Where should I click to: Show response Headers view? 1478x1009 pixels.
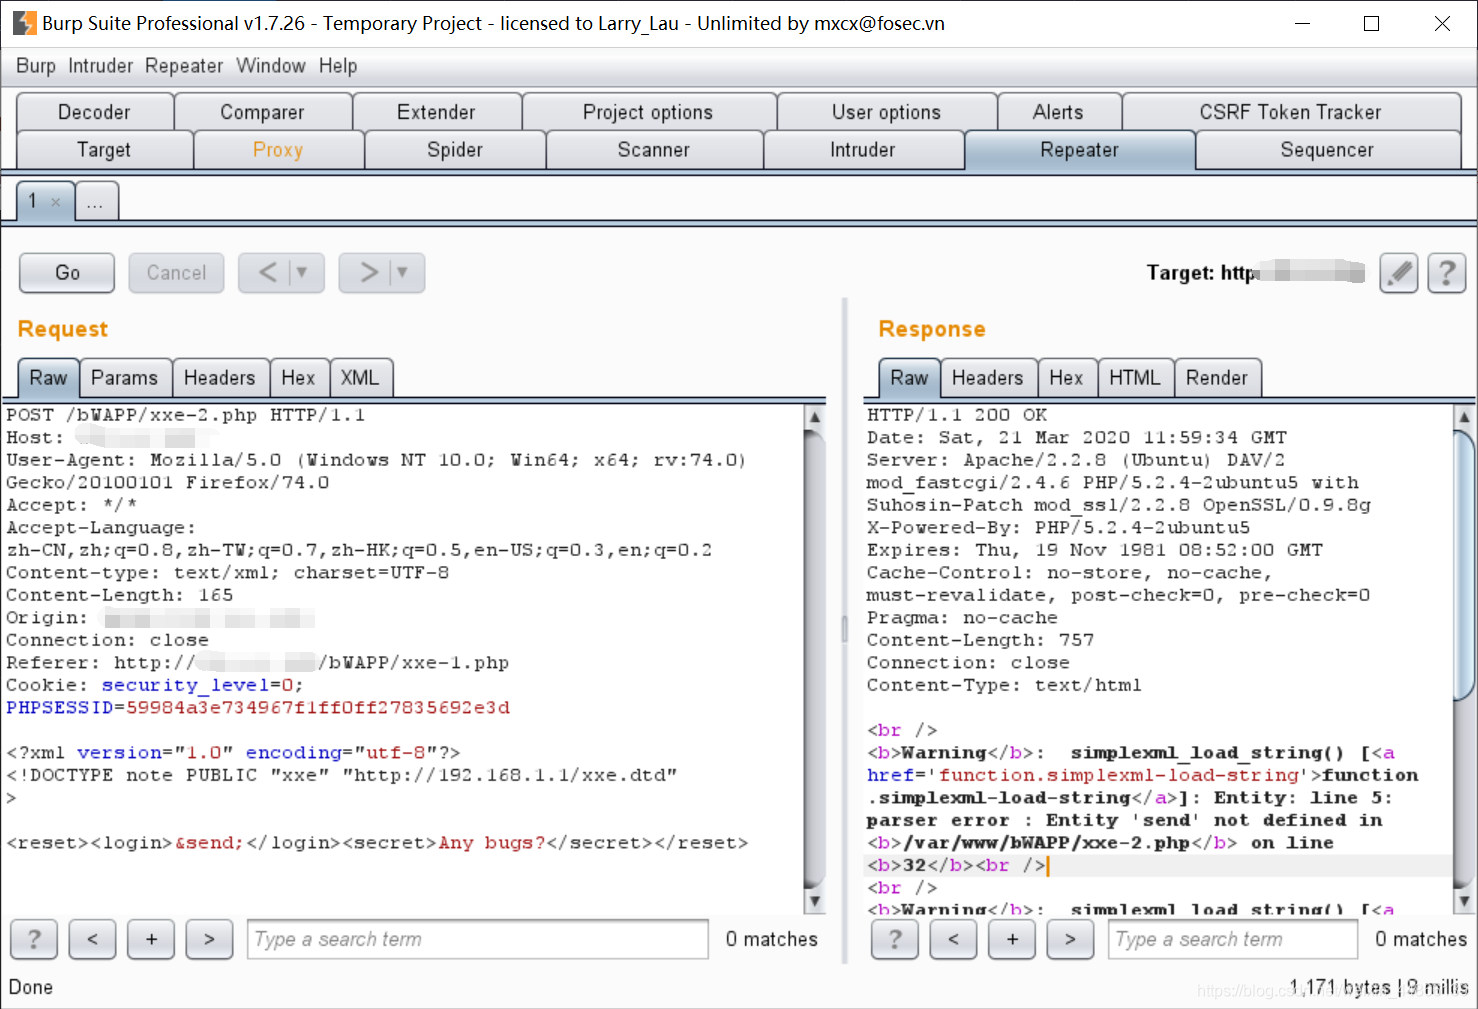tap(988, 378)
